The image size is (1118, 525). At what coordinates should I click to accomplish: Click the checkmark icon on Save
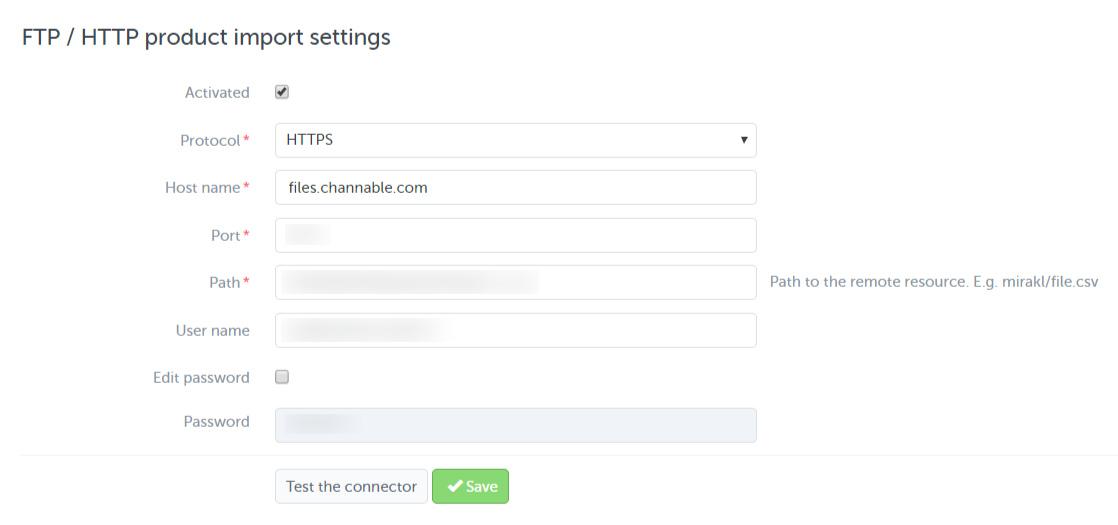(455, 486)
